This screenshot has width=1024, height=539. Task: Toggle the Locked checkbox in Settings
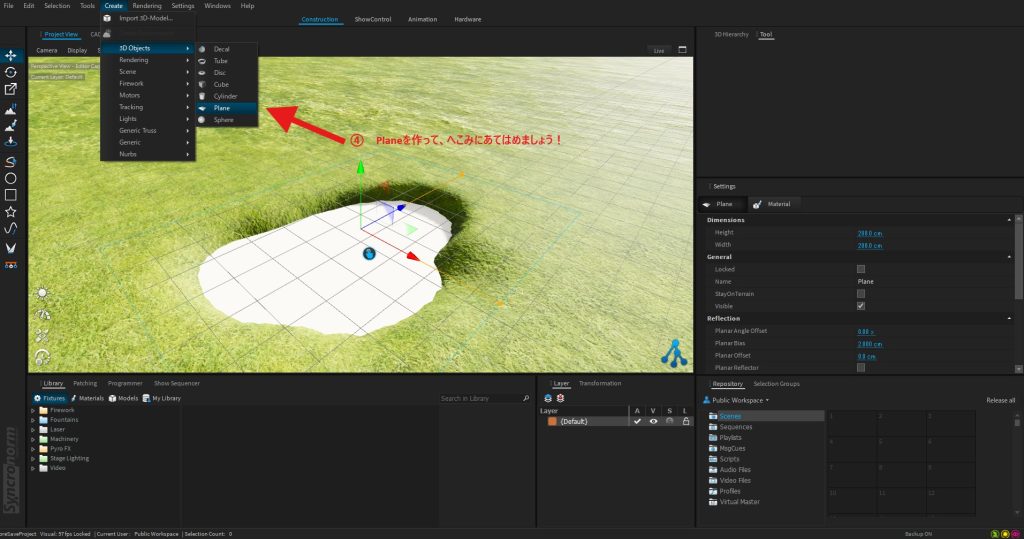tap(861, 269)
